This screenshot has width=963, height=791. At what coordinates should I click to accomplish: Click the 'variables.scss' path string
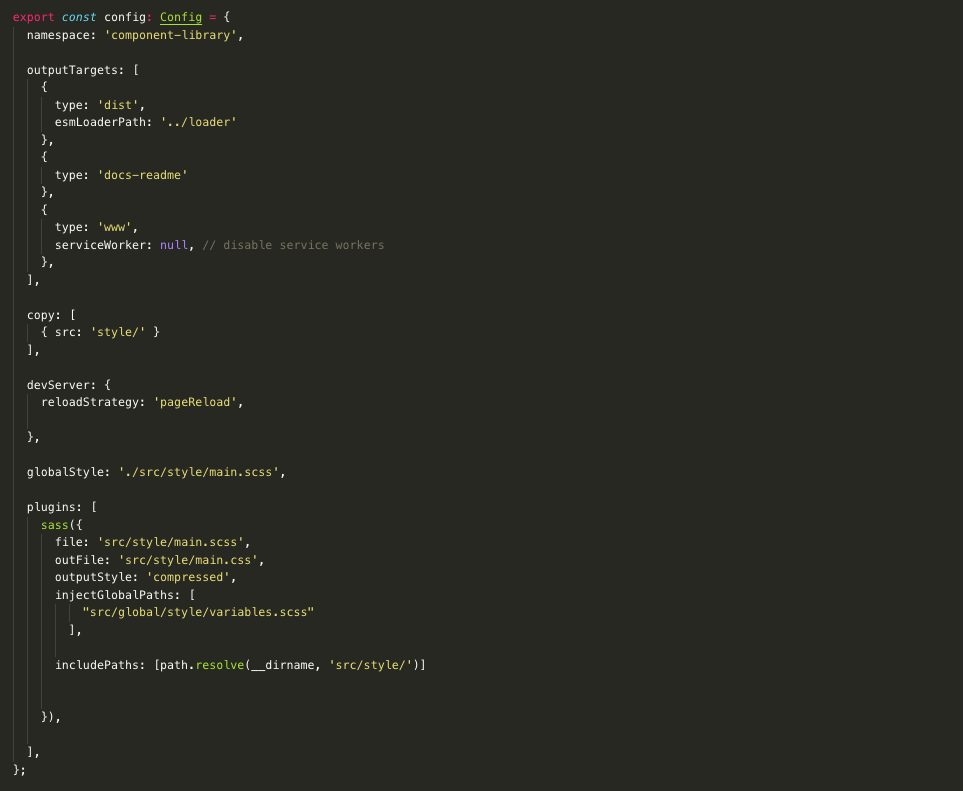[198, 612]
